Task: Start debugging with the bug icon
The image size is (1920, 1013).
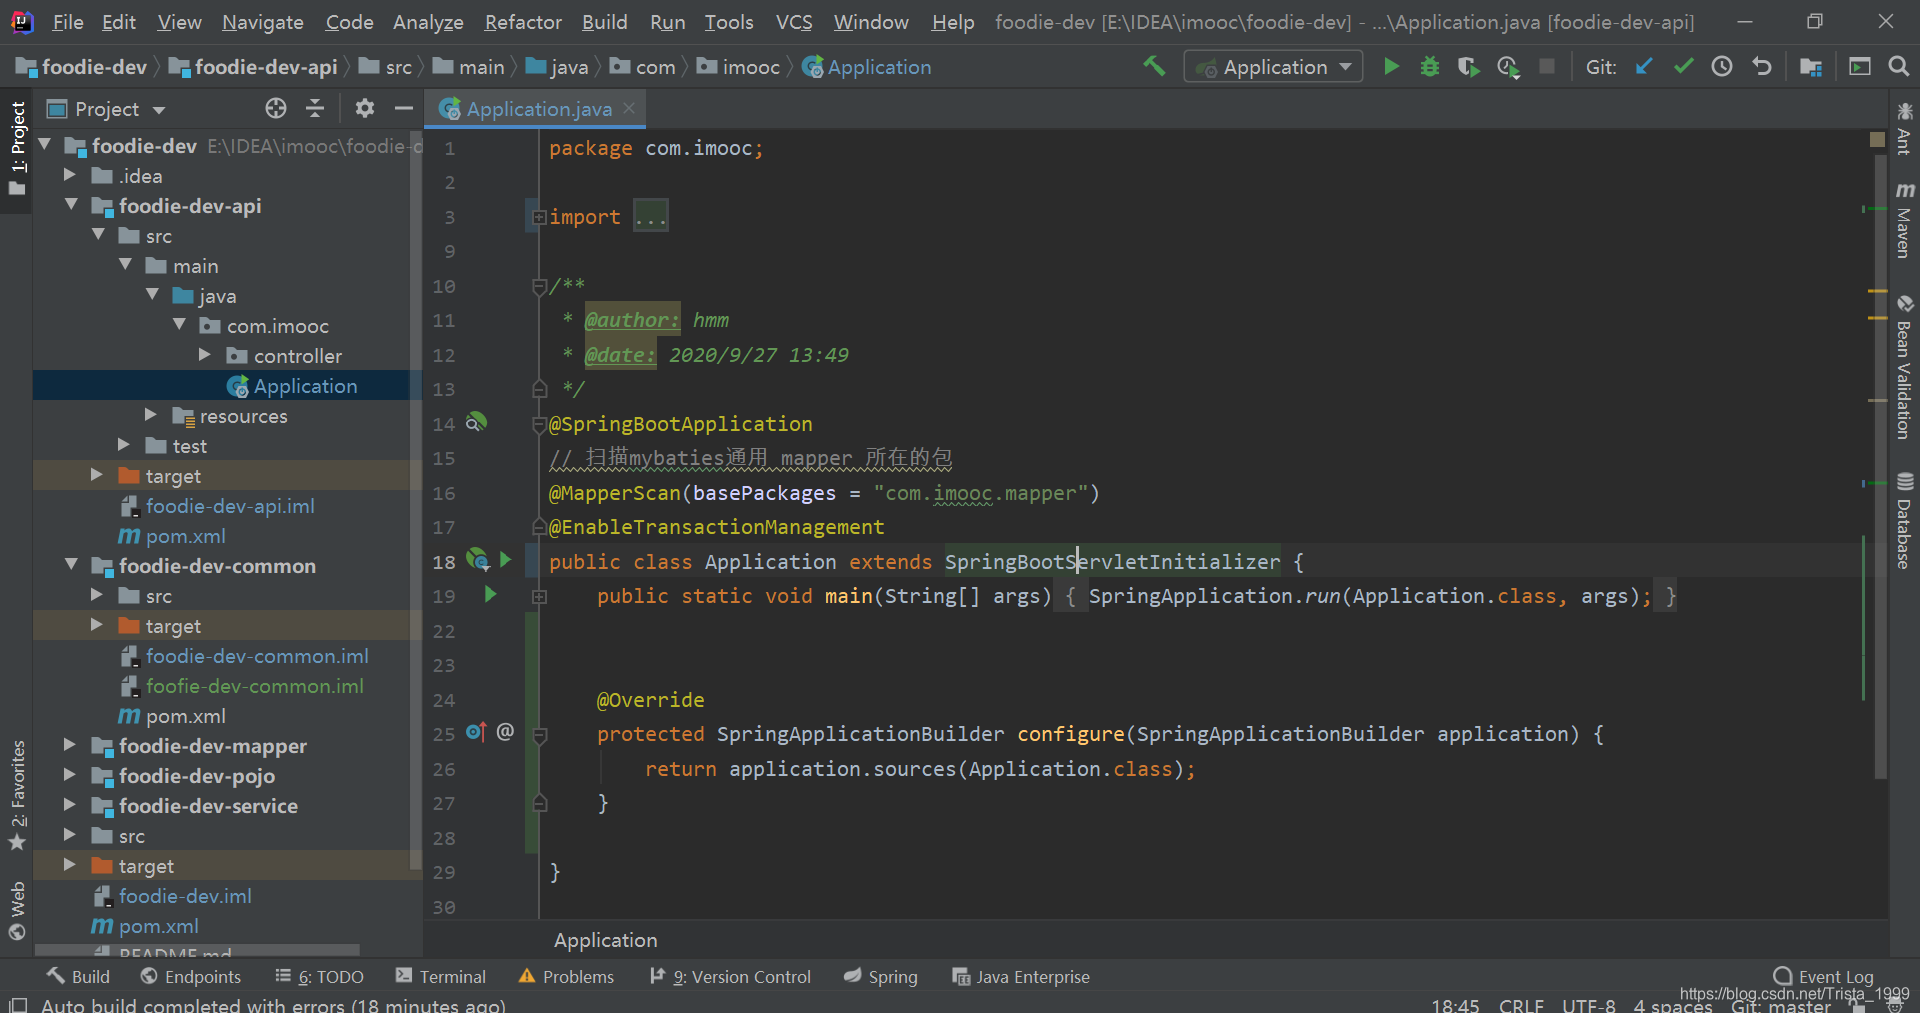Action: 1430,66
